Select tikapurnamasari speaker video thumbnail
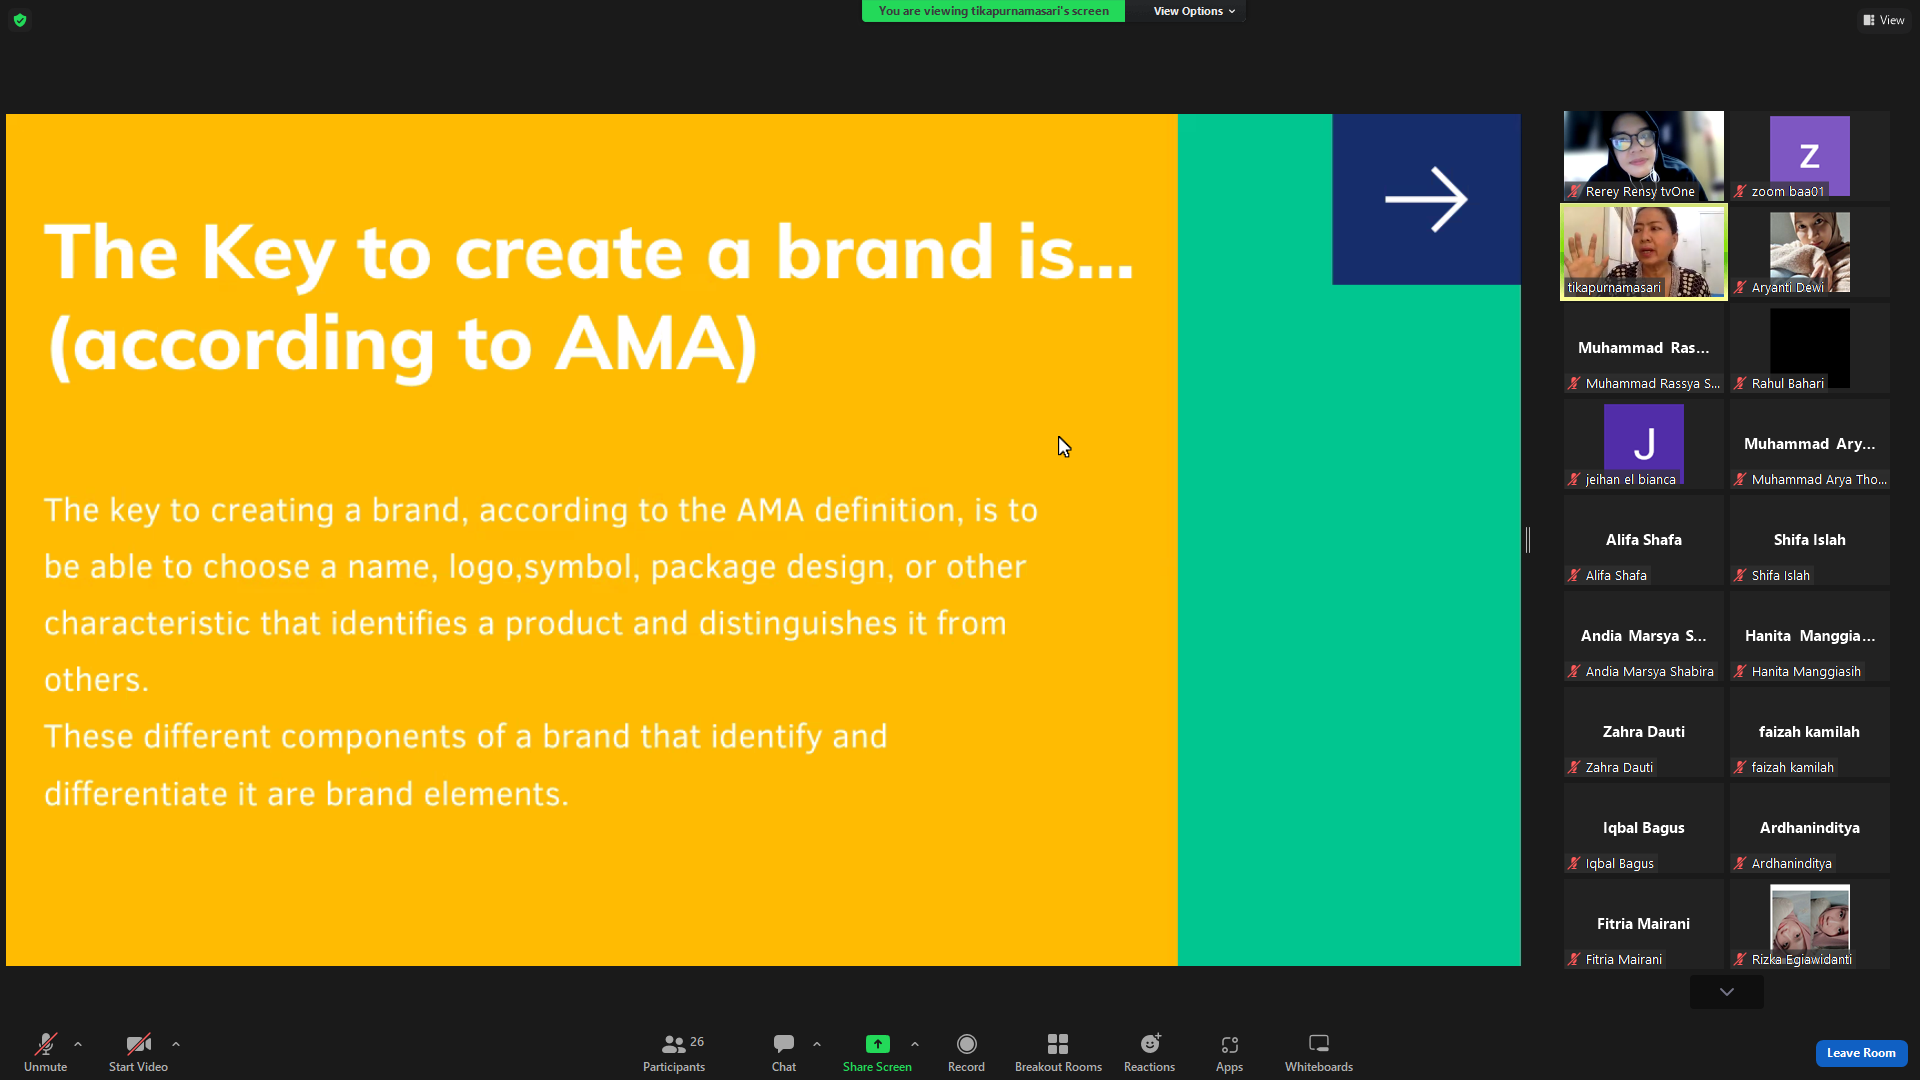This screenshot has height=1080, width=1920. (x=1644, y=252)
